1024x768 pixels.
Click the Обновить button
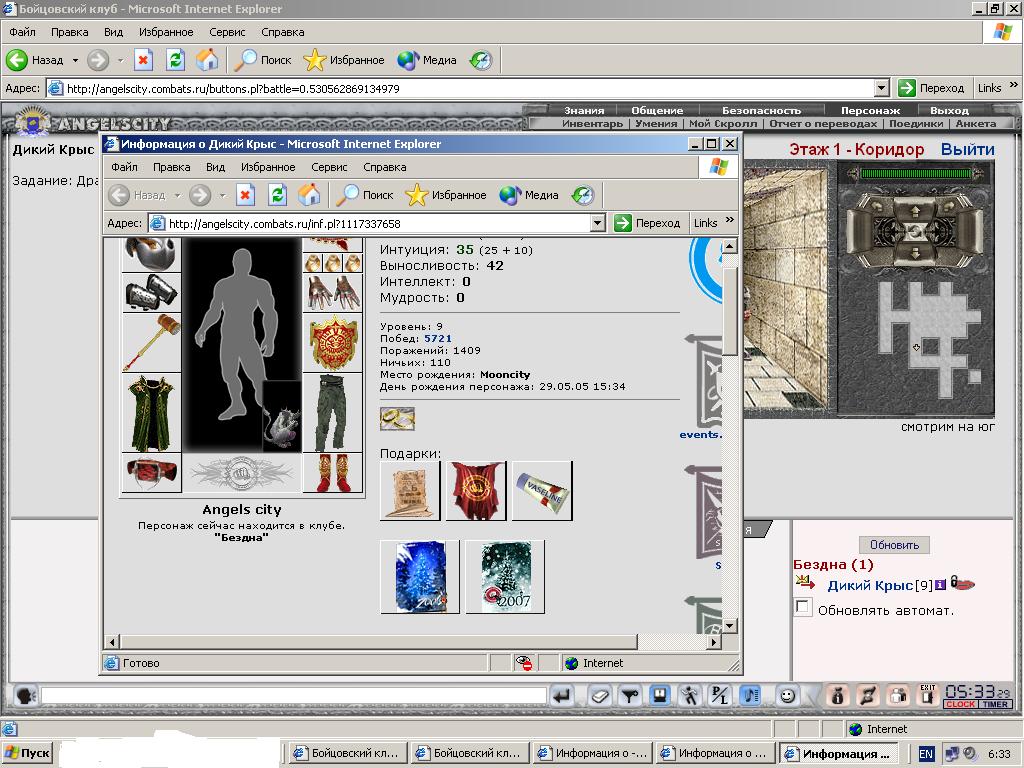click(894, 545)
